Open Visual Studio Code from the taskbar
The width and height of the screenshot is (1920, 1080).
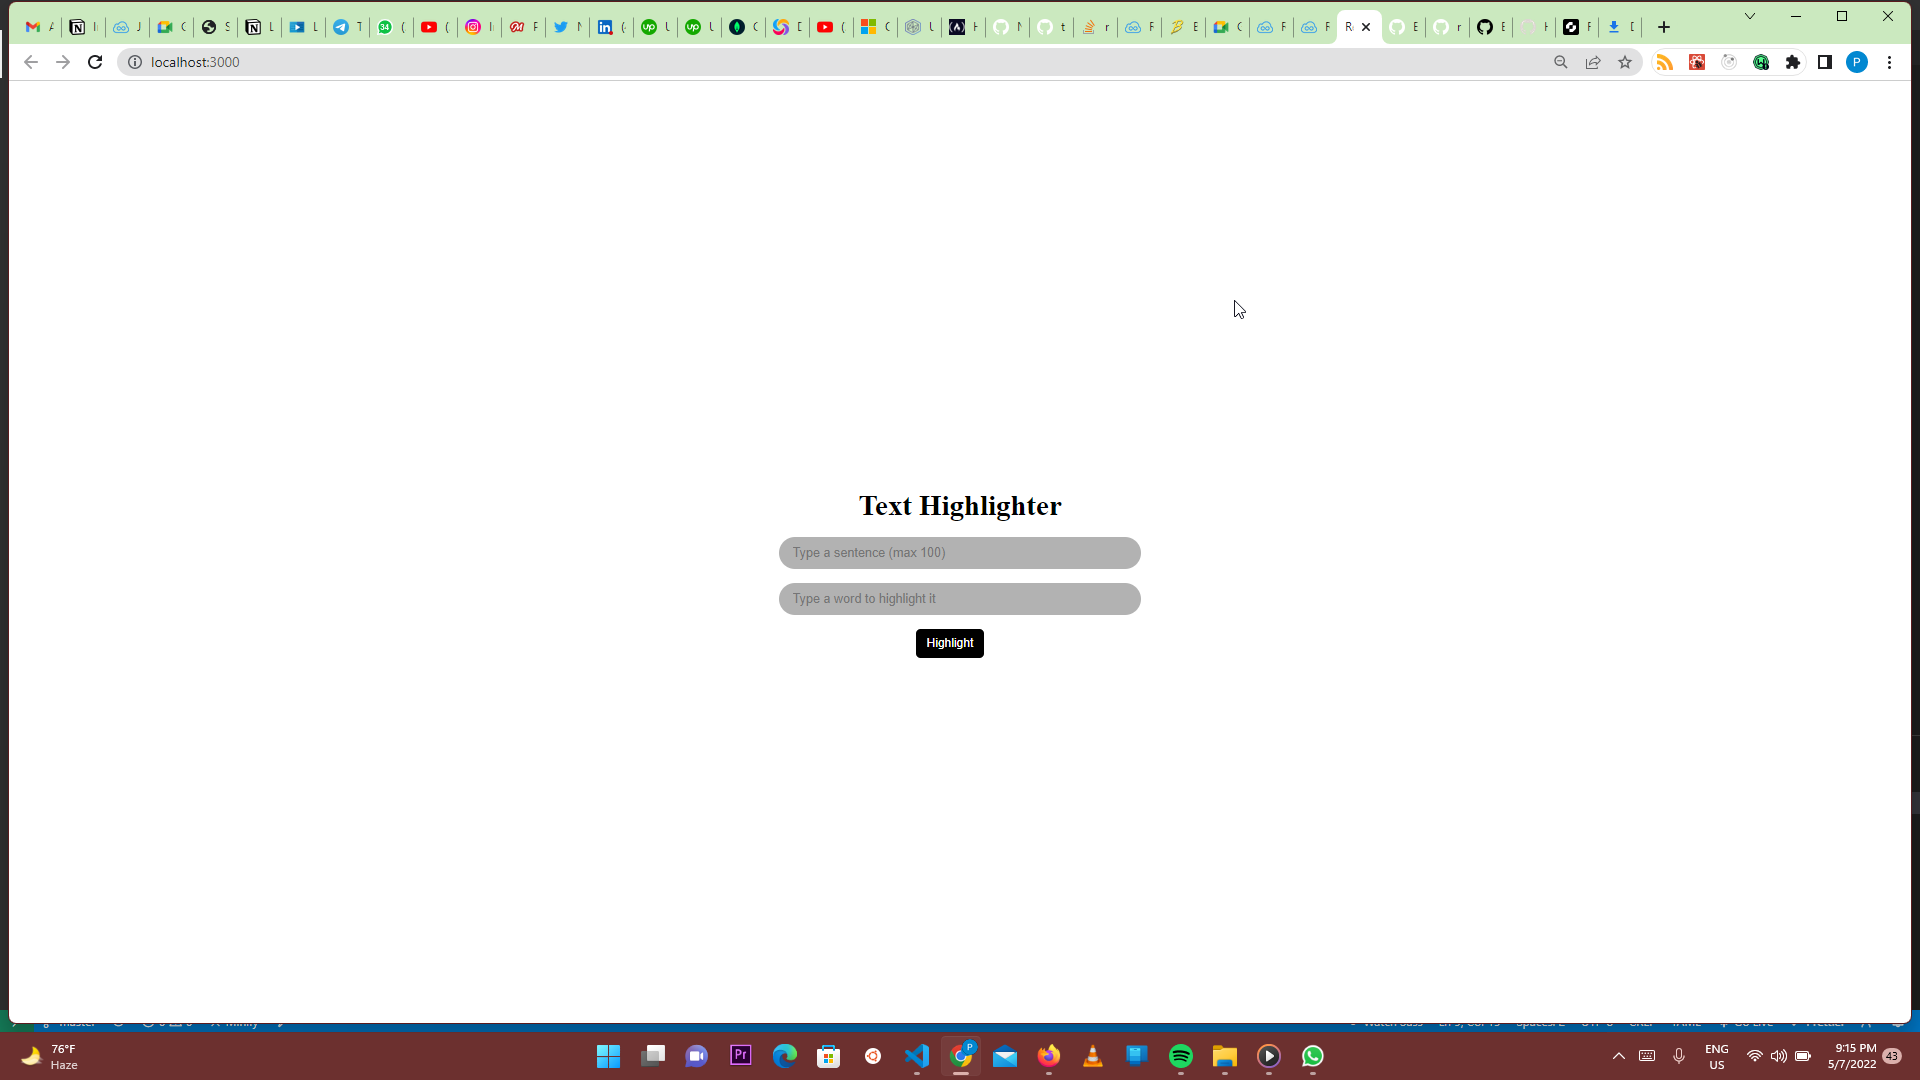point(918,1055)
